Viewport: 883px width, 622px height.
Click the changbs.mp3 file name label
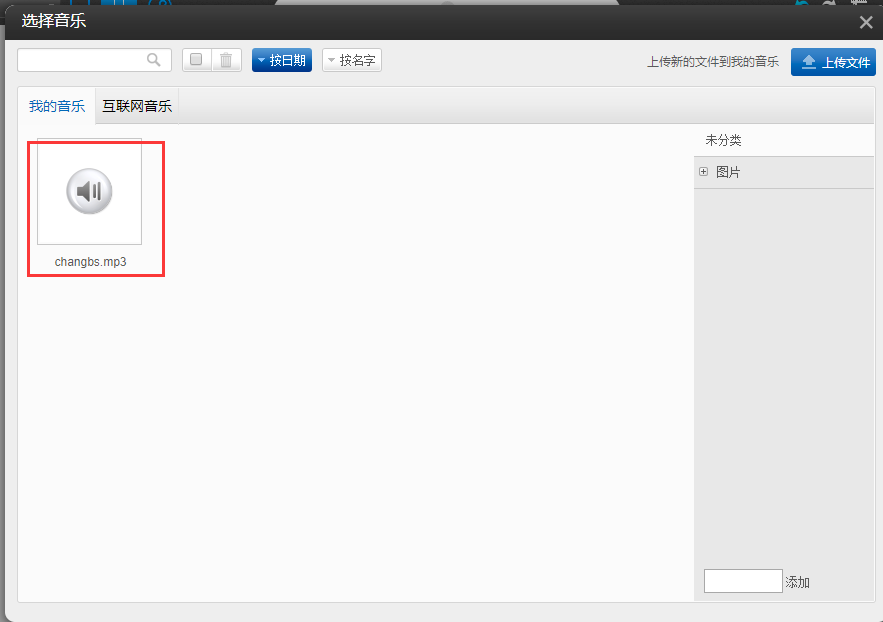pyautogui.click(x=91, y=262)
